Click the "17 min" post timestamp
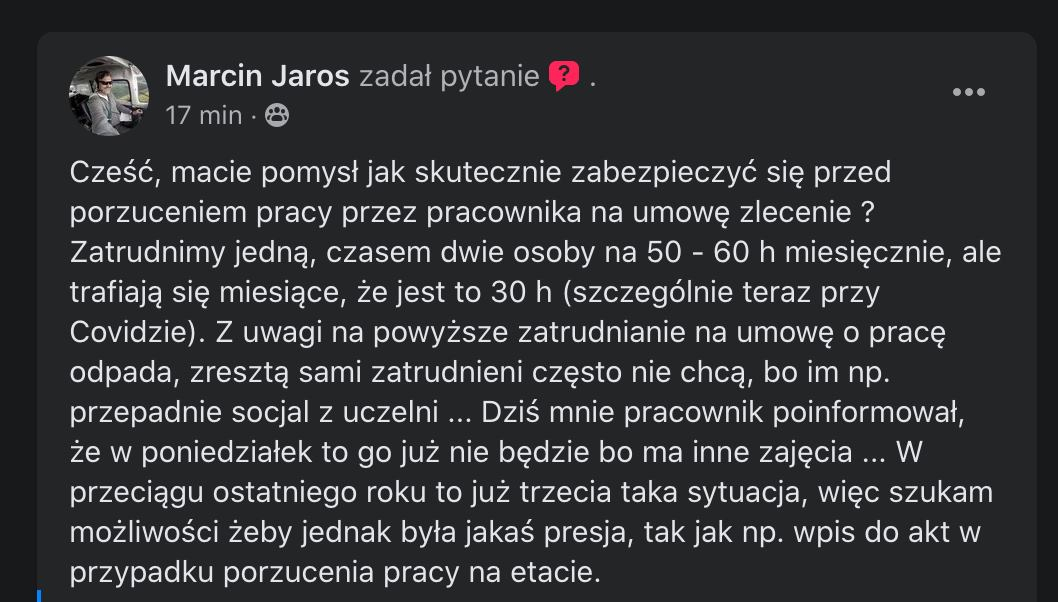1058x602 pixels. click(x=204, y=116)
